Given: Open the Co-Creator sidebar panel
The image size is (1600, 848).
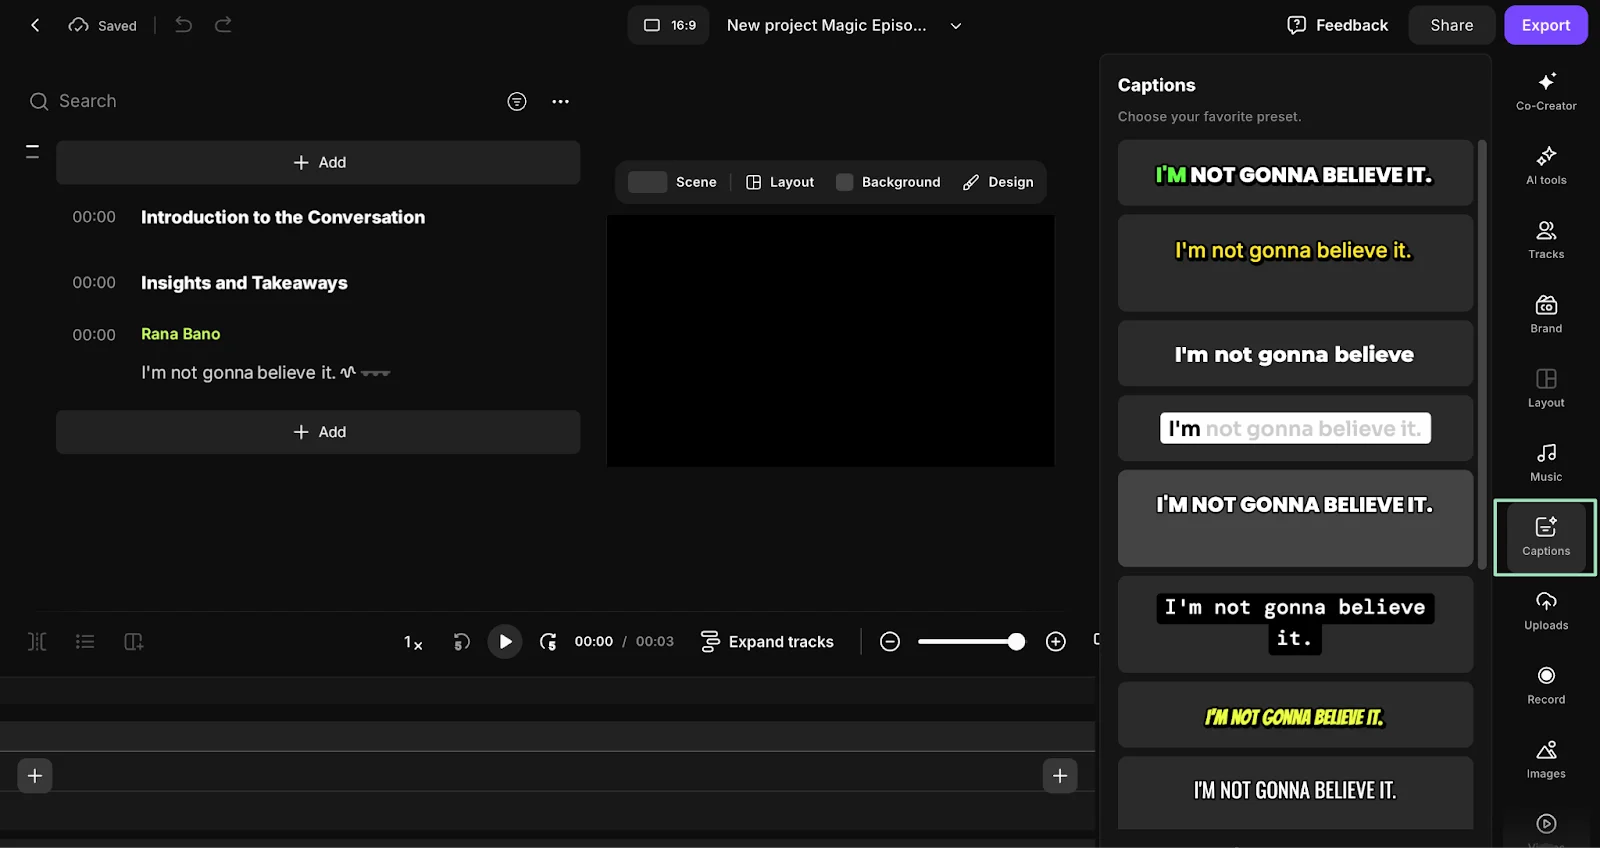Looking at the screenshot, I should (1546, 91).
